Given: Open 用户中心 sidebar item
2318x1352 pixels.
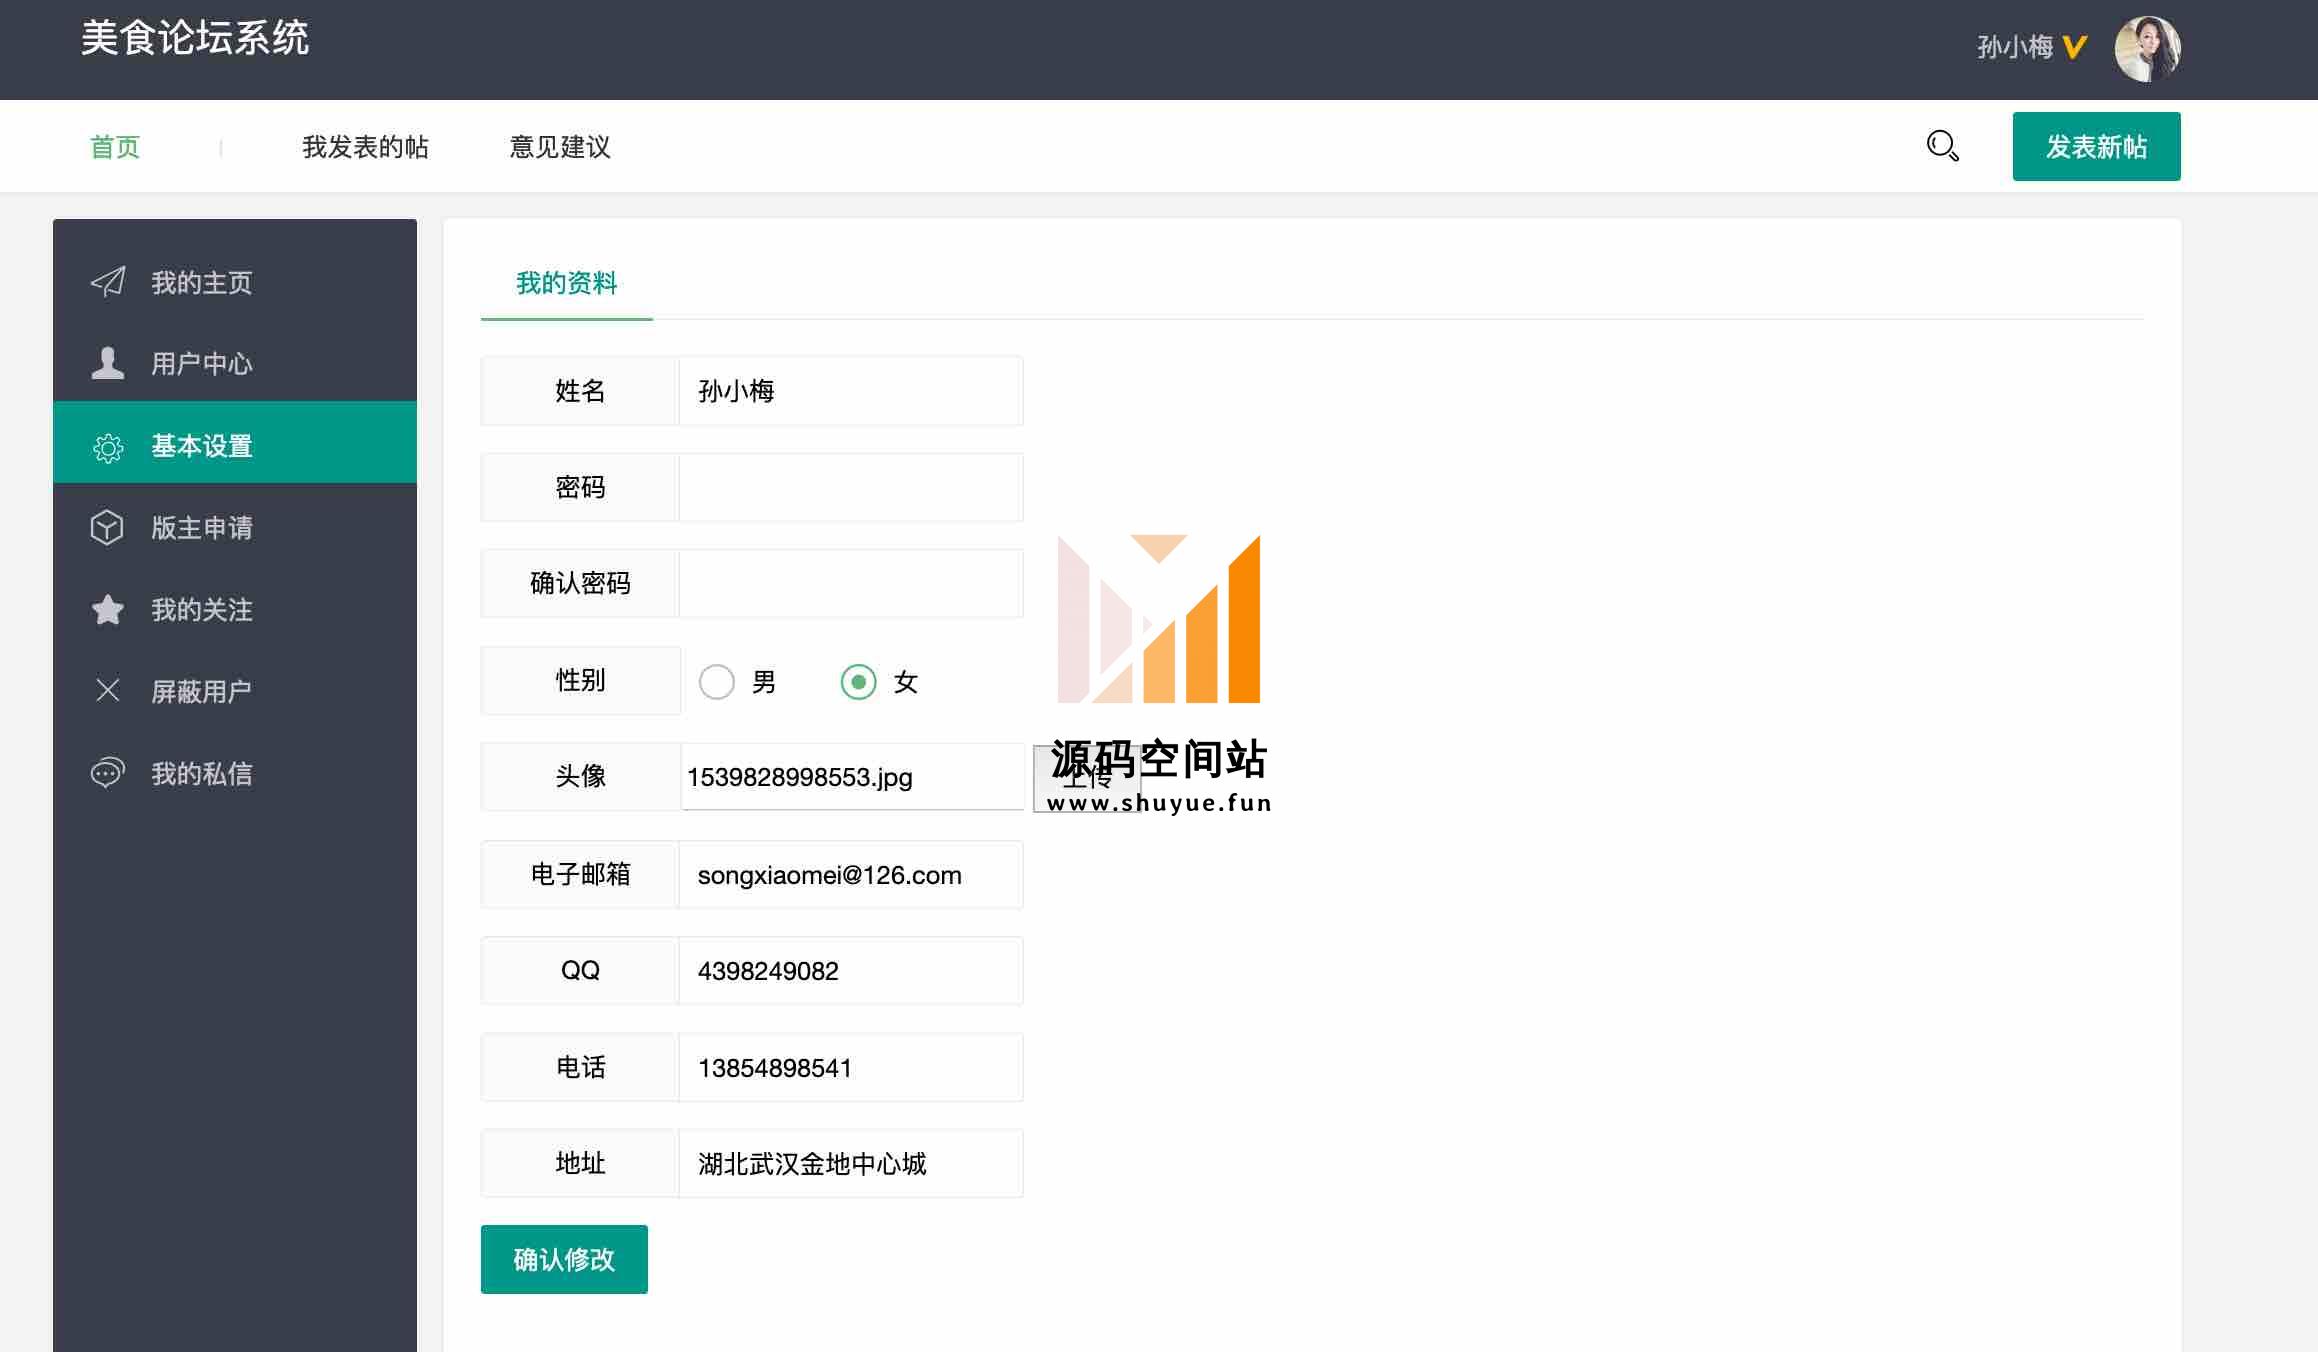Looking at the screenshot, I should click(x=235, y=363).
